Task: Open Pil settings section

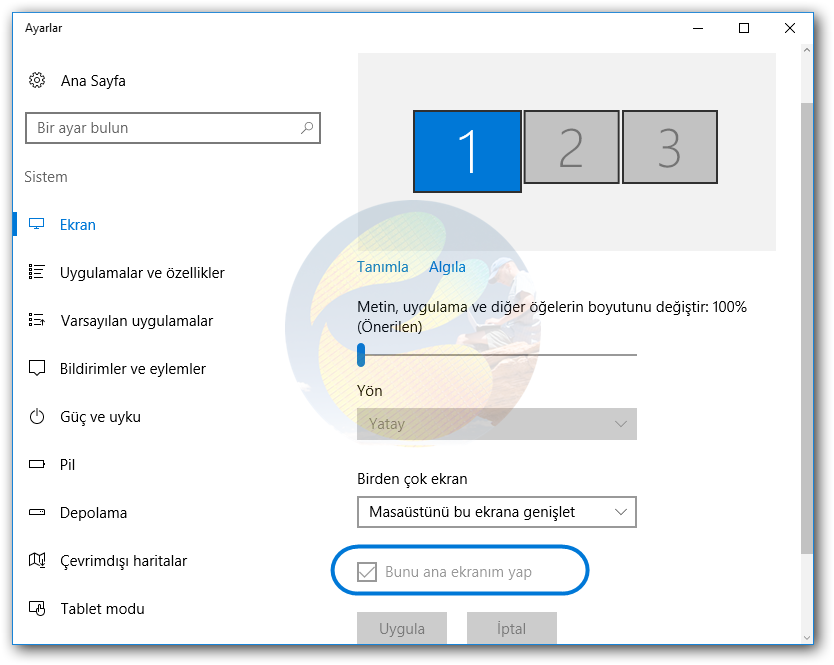Action: coord(68,464)
